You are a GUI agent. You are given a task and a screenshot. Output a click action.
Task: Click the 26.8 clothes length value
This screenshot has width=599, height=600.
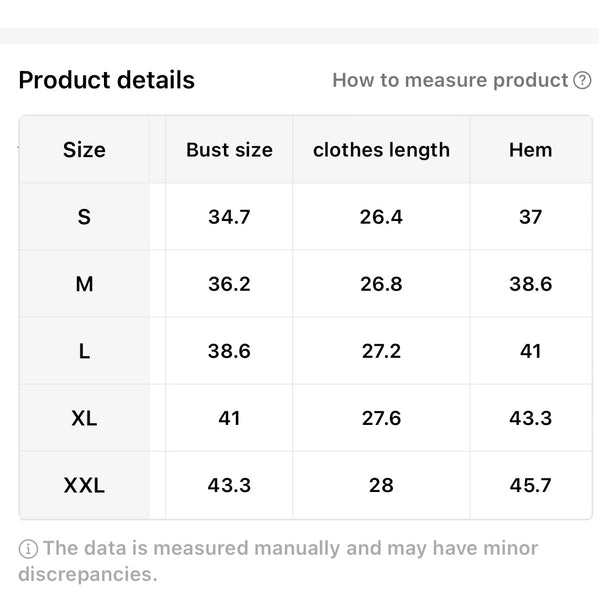[381, 284]
